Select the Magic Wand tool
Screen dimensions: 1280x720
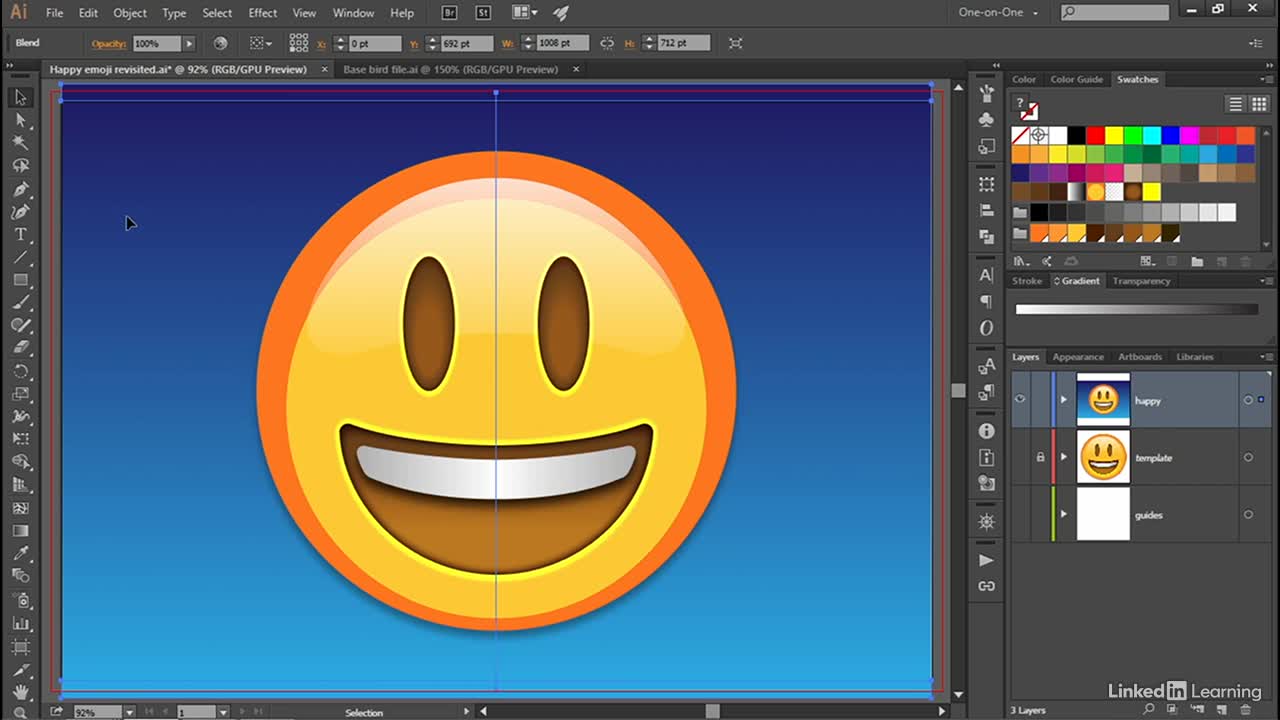click(20, 143)
